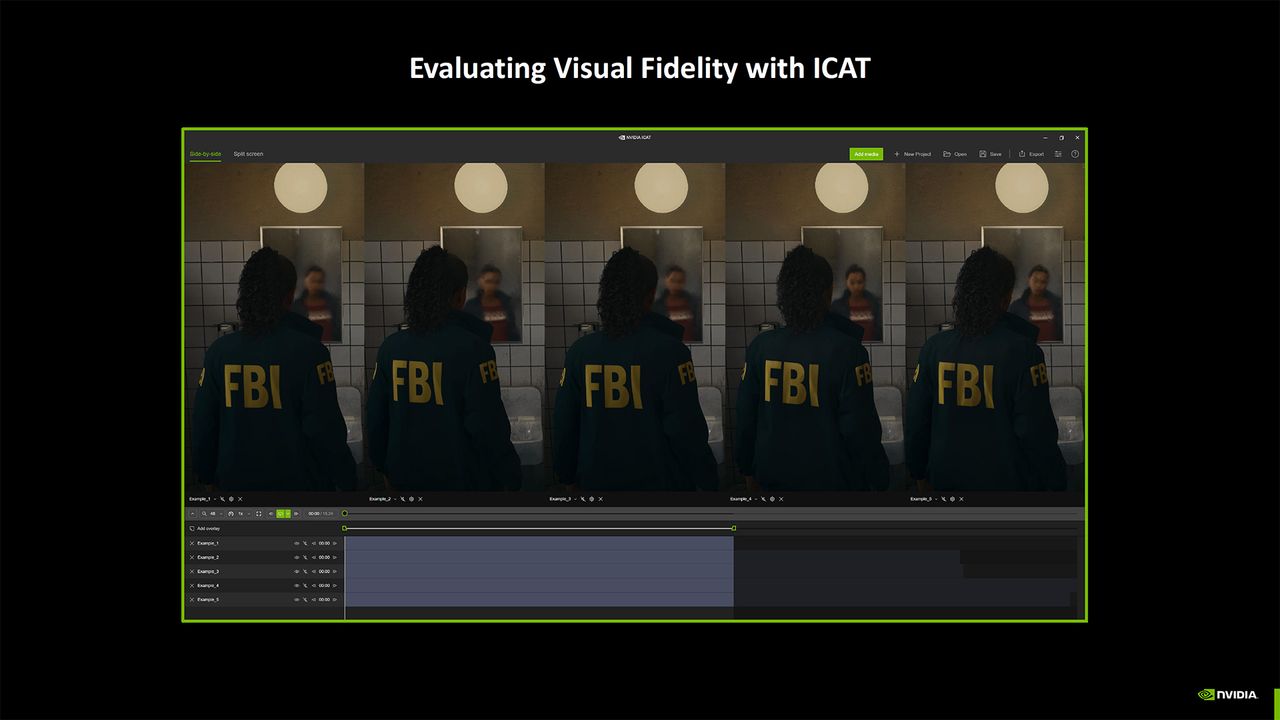Close the Example_5 viewer pane
The image size is (1280, 720).
click(961, 498)
